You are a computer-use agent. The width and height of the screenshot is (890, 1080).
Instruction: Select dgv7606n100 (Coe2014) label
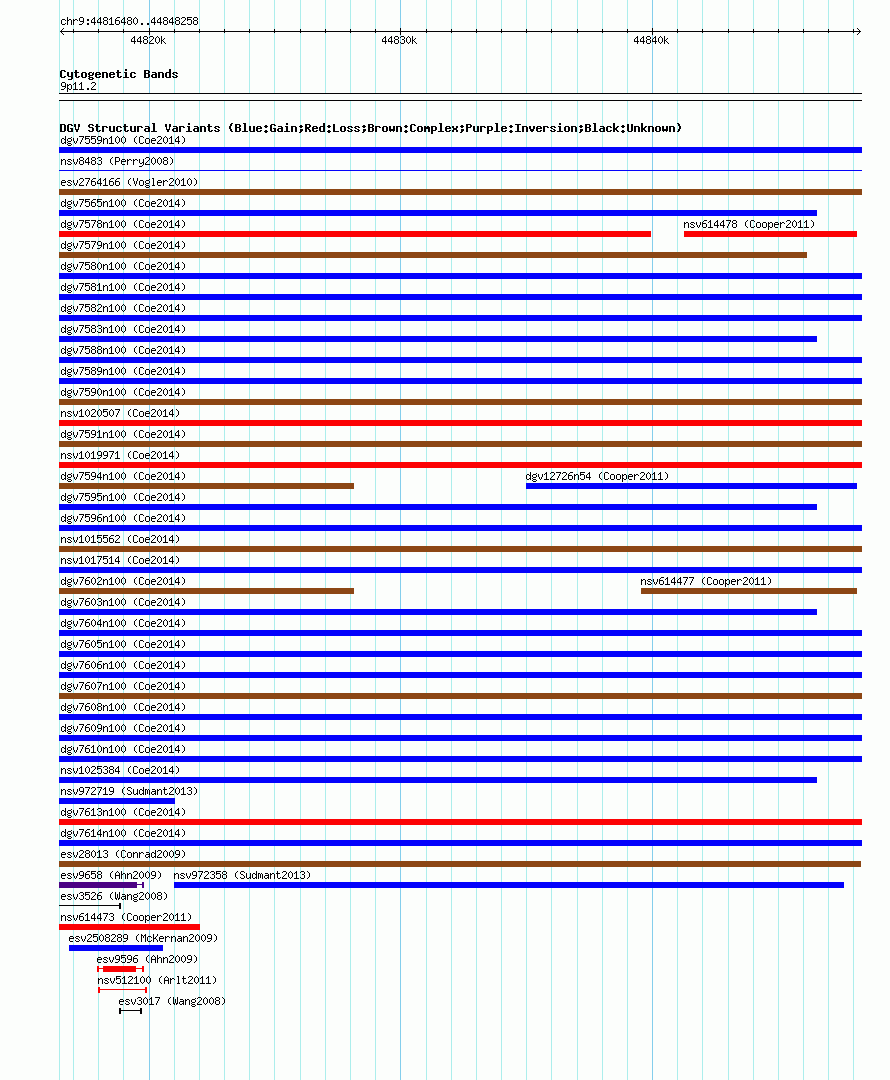tap(123, 665)
